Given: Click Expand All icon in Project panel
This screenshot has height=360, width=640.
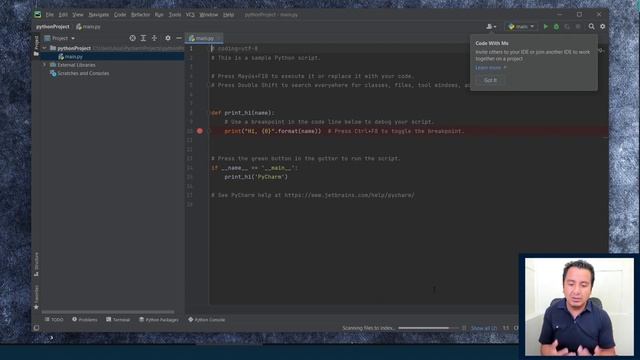Looking at the screenshot, I should point(143,38).
